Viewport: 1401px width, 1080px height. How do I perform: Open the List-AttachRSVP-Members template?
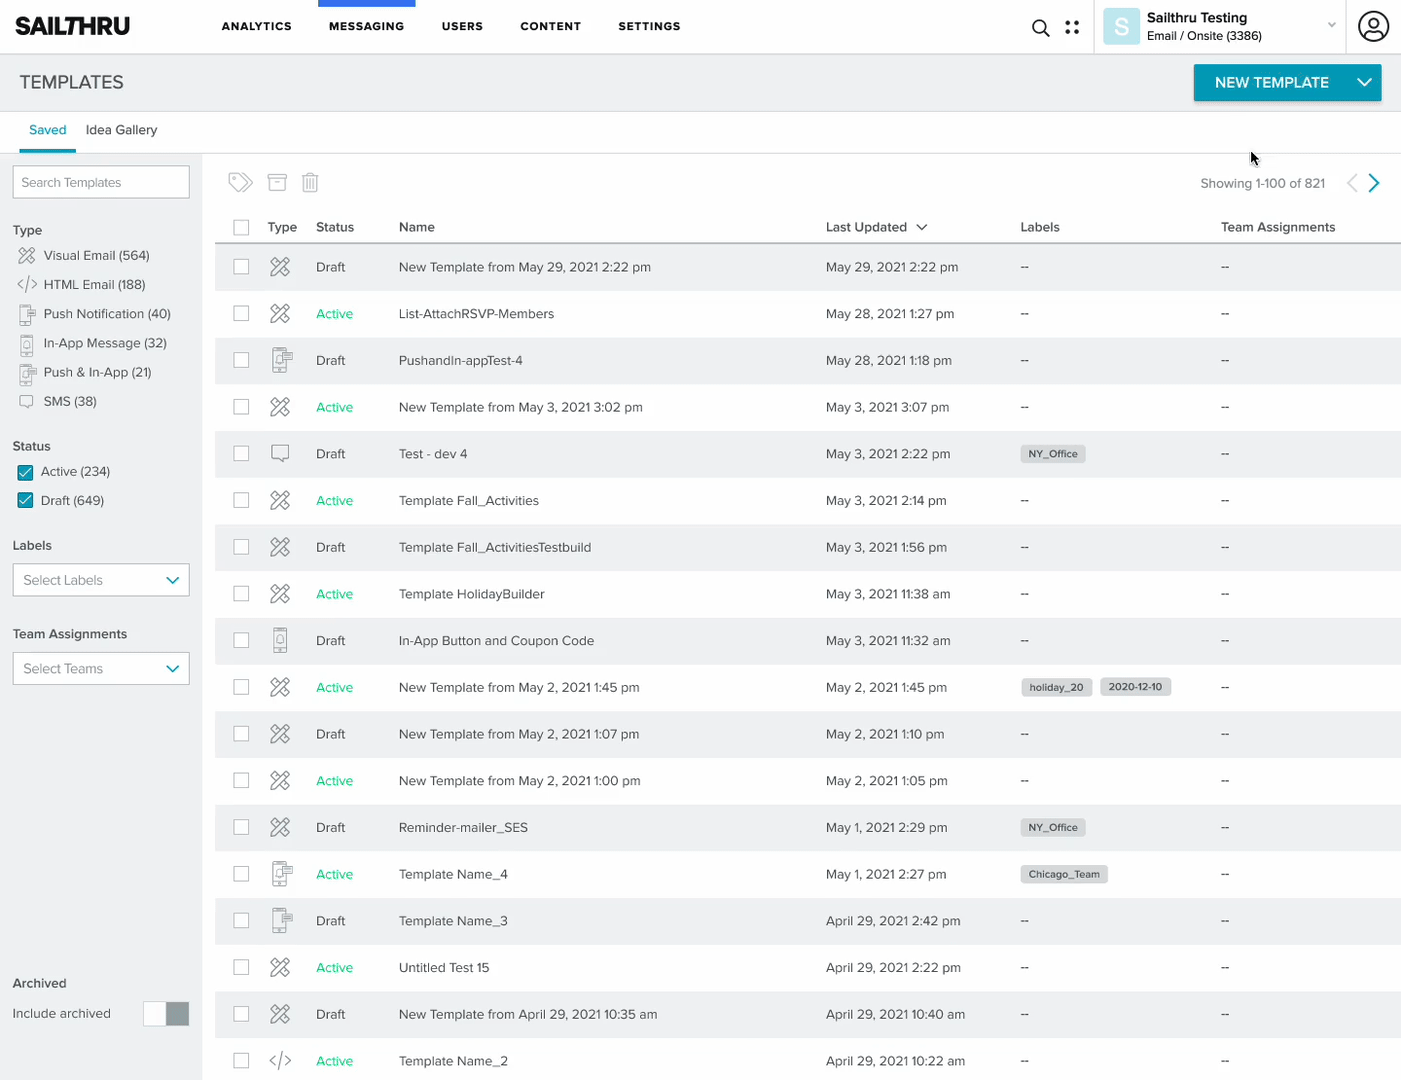(x=476, y=314)
